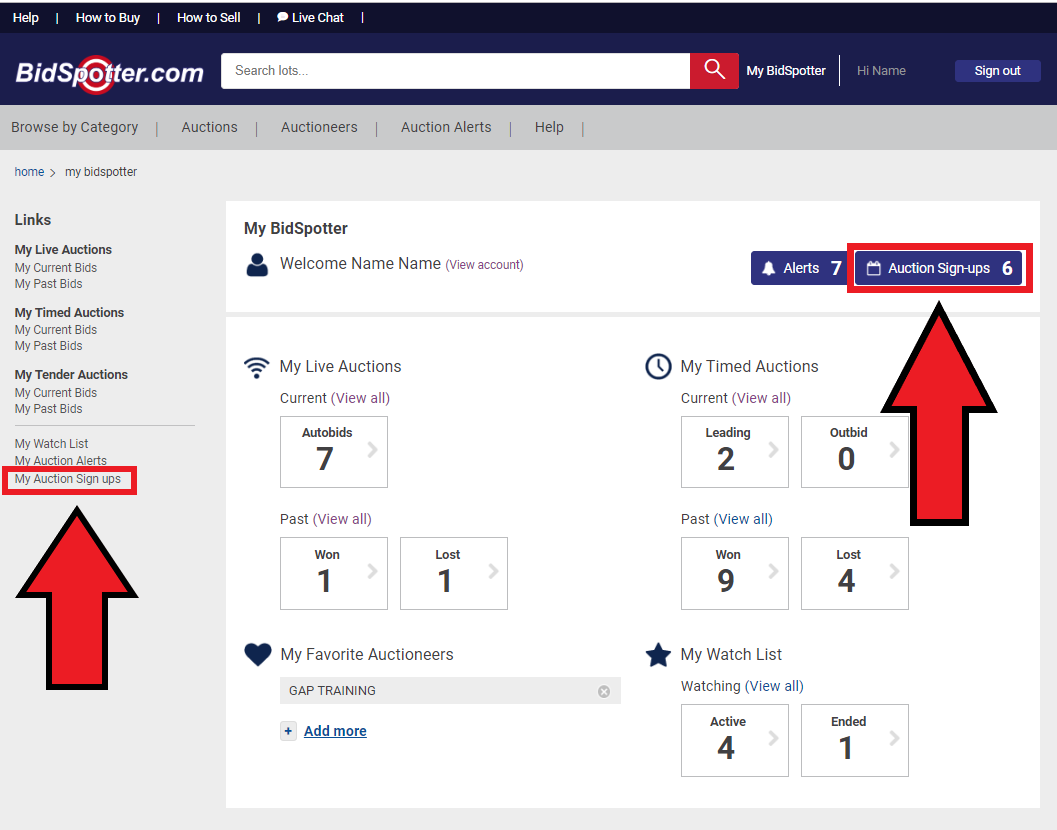
Task: Open the Outbid tile showing 0
Action: point(855,452)
